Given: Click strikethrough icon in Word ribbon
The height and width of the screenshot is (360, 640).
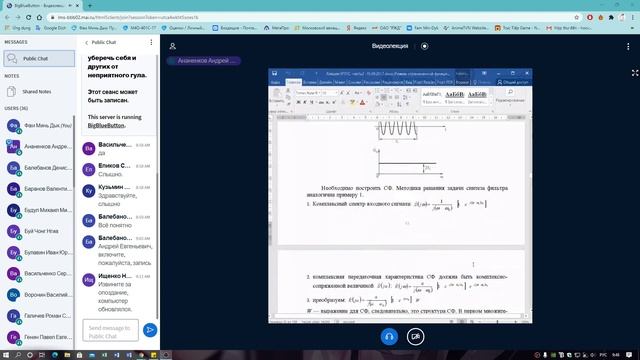Looking at the screenshot, I should click(x=321, y=102).
